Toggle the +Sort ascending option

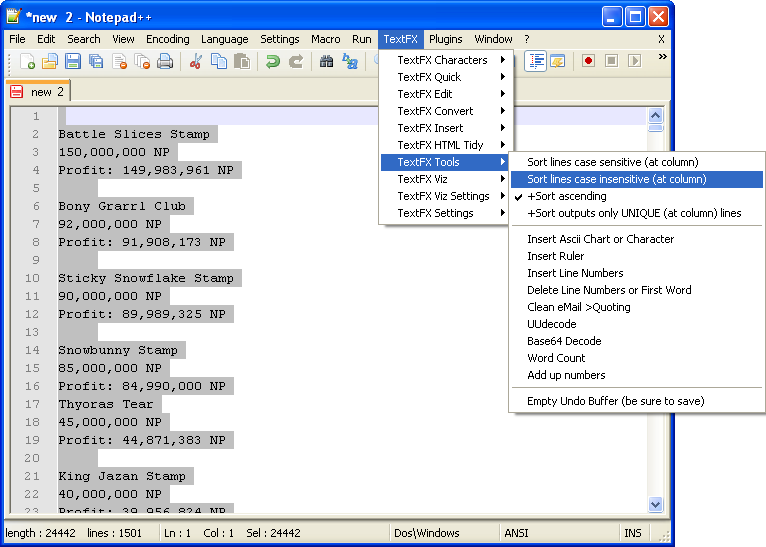(637, 196)
